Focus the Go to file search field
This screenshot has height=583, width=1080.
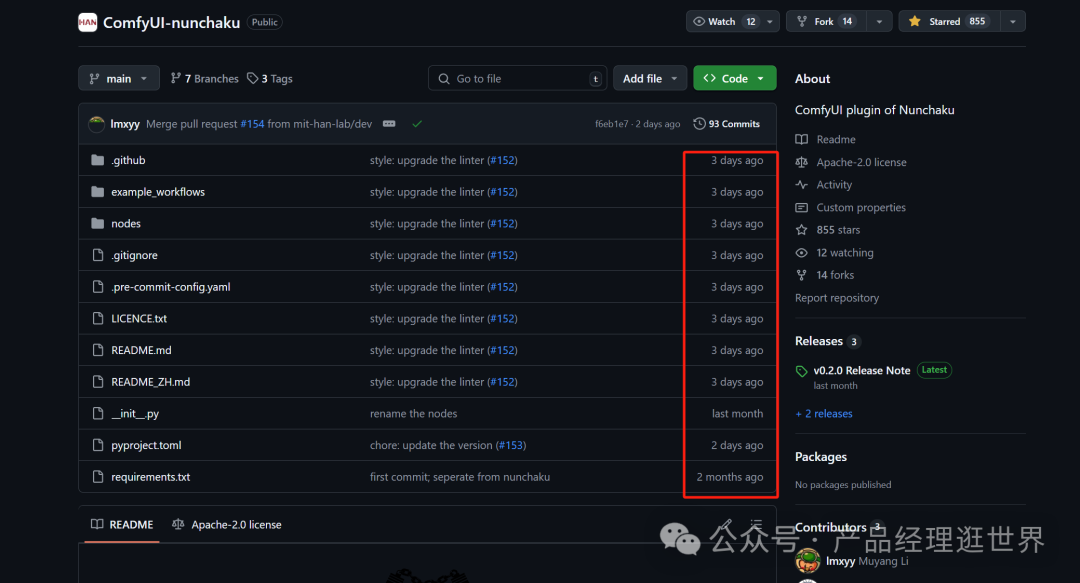click(x=517, y=79)
